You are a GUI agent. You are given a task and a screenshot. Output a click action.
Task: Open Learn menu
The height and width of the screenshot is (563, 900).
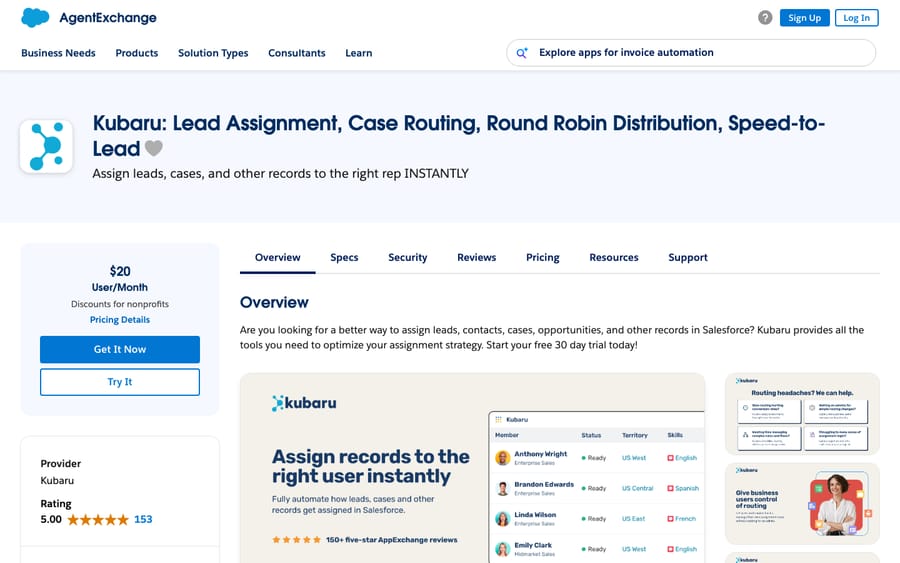[x=359, y=53]
